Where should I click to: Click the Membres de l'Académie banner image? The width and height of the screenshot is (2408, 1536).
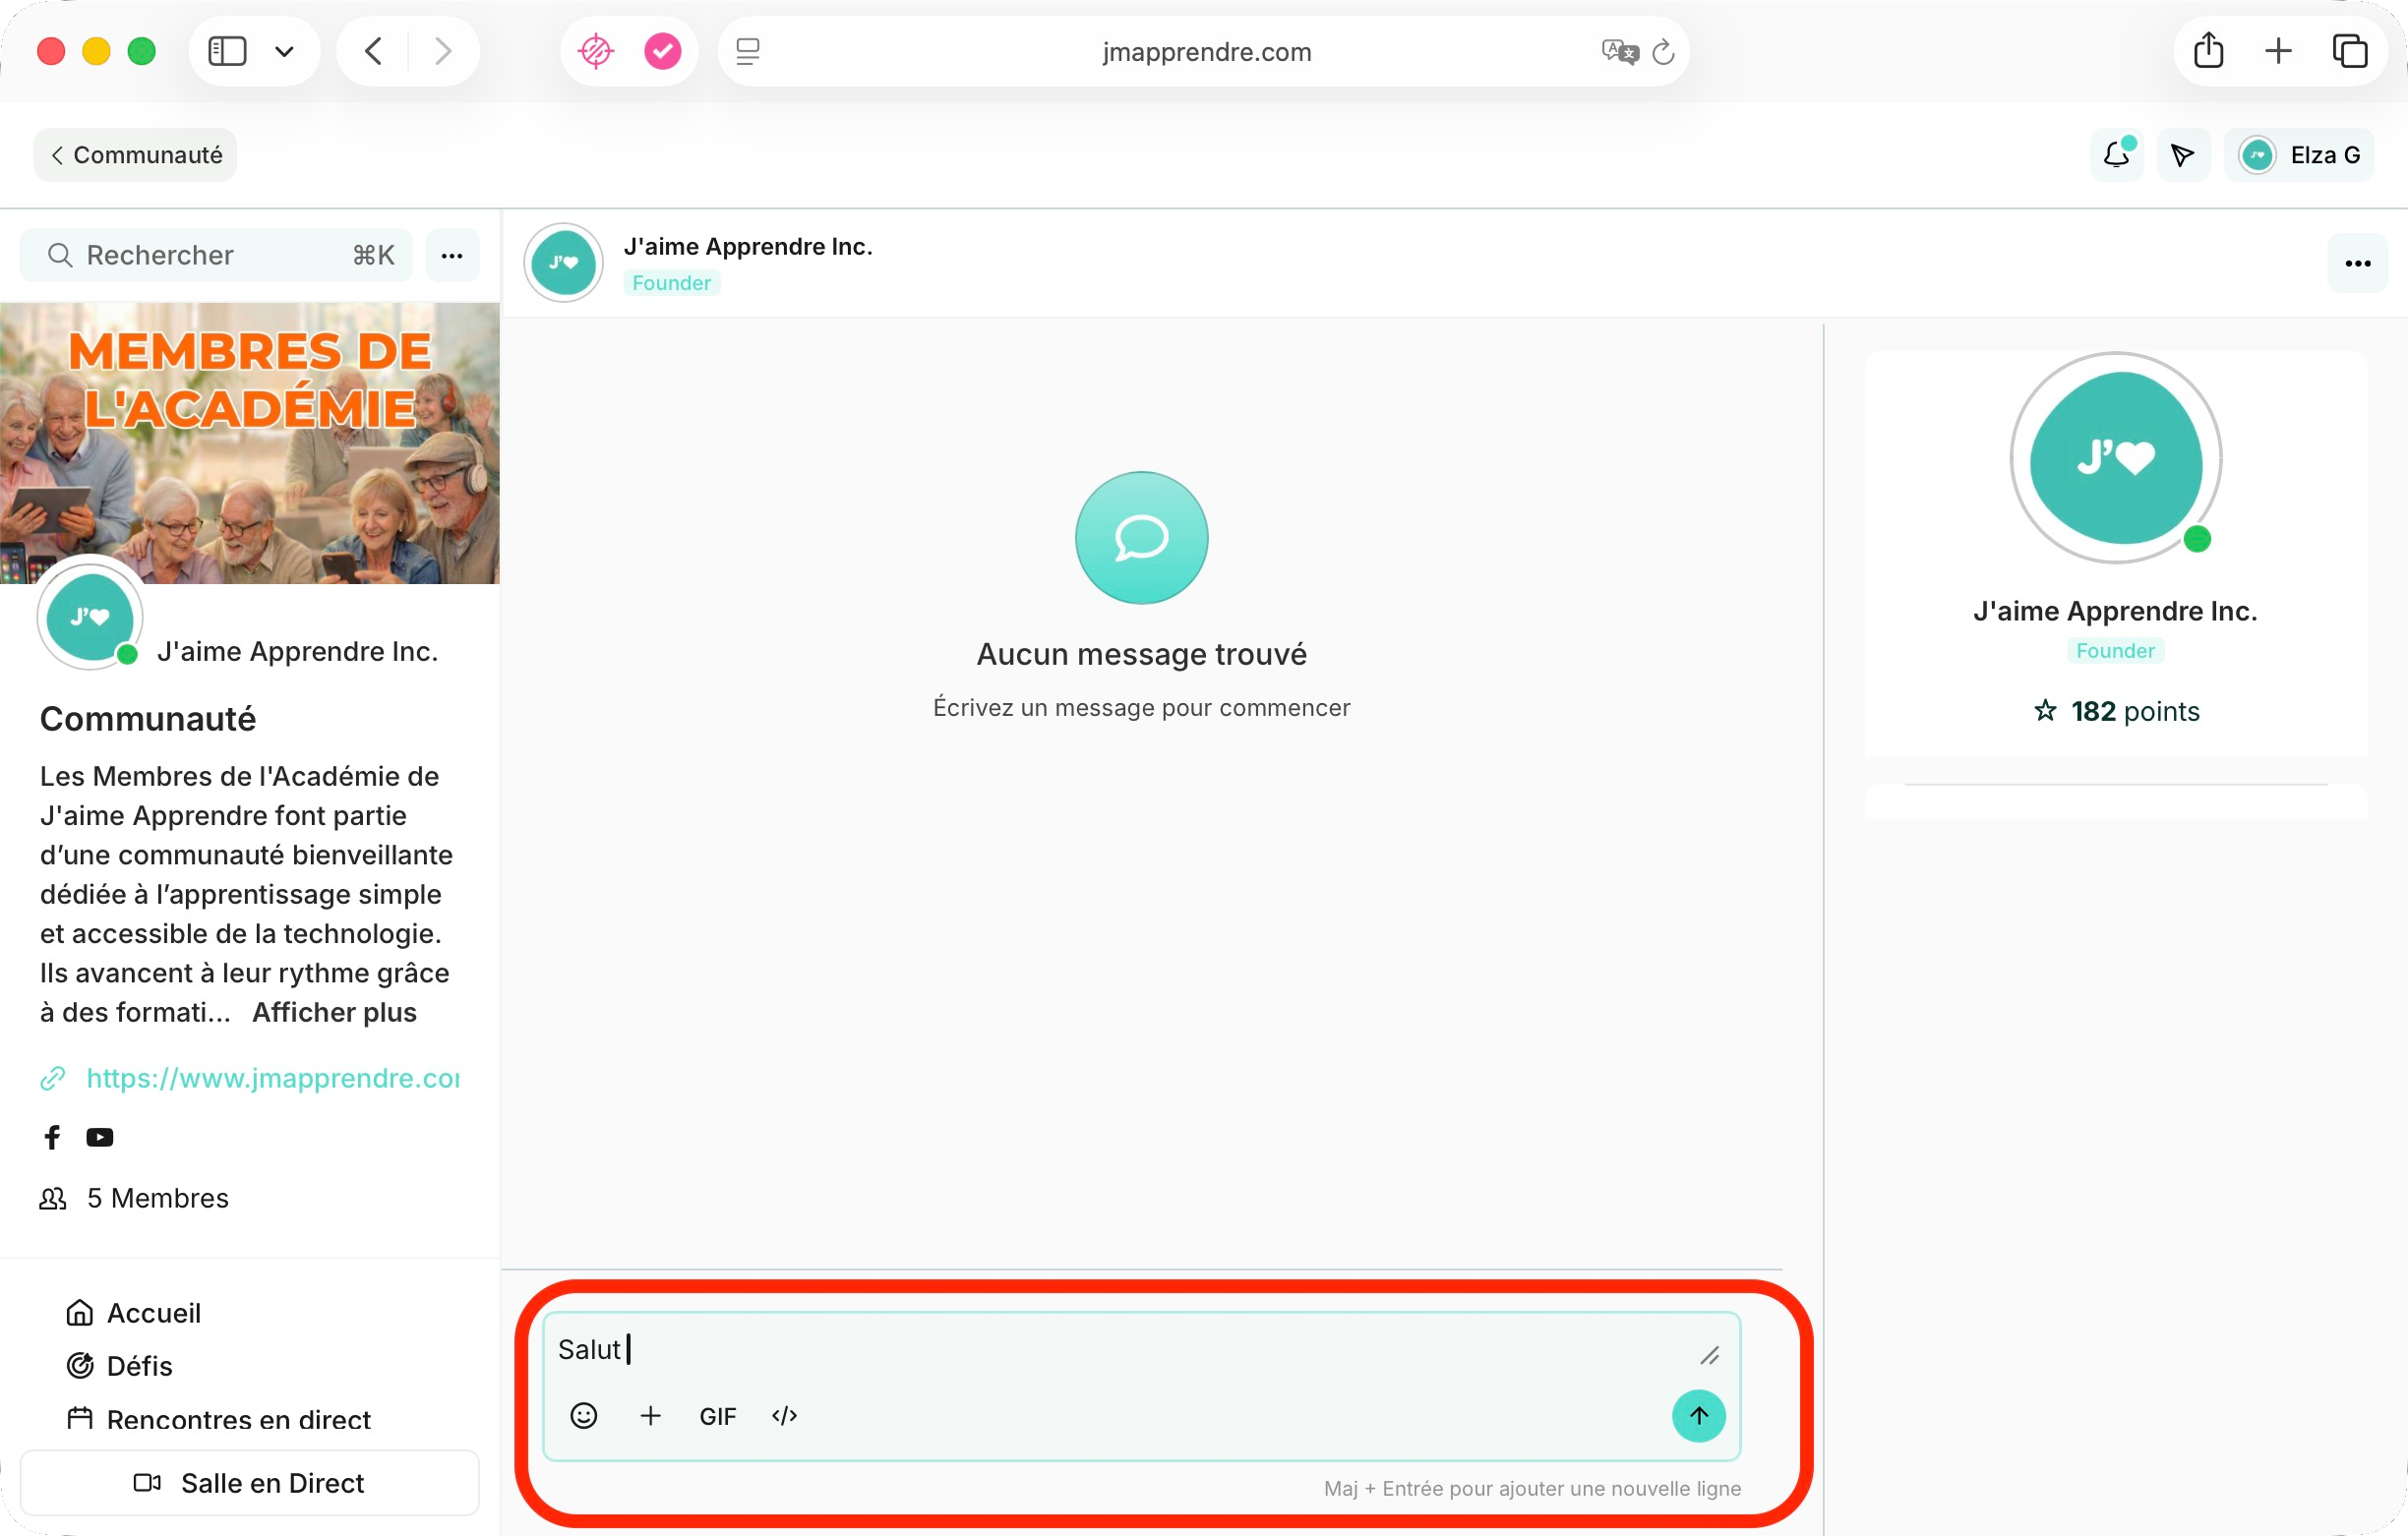point(250,443)
